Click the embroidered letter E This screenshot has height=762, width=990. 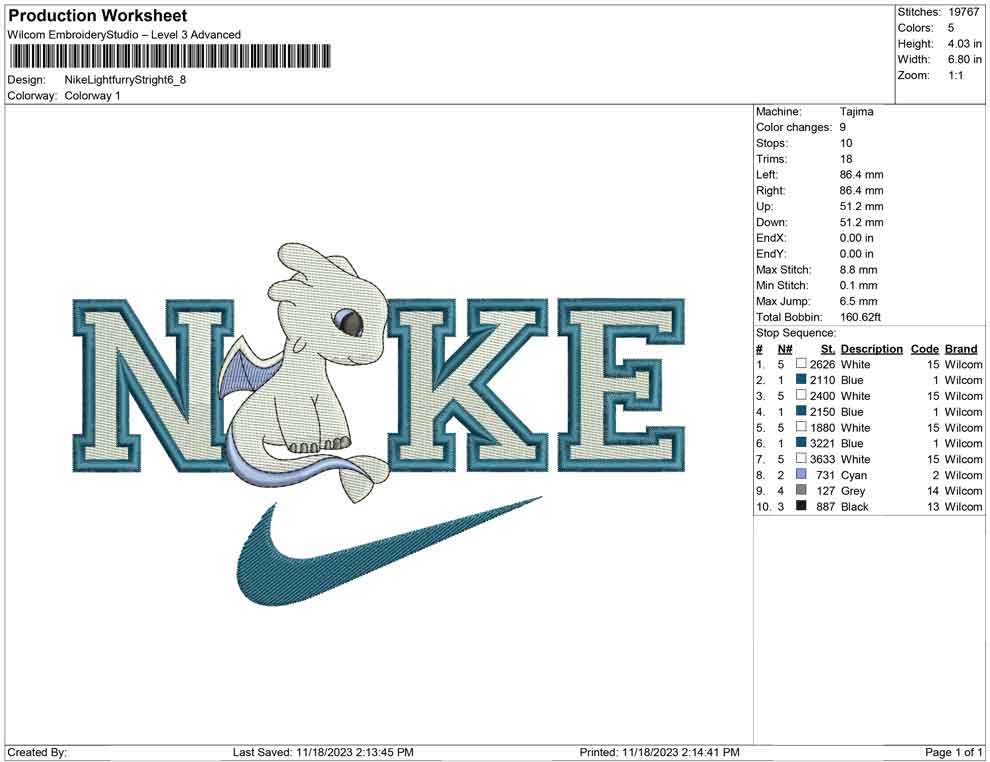point(621,384)
